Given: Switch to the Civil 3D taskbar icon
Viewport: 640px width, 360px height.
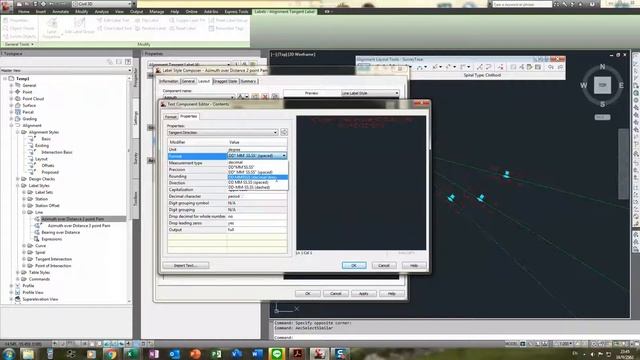Looking at the screenshot, I should pyautogui.click(x=319, y=354).
